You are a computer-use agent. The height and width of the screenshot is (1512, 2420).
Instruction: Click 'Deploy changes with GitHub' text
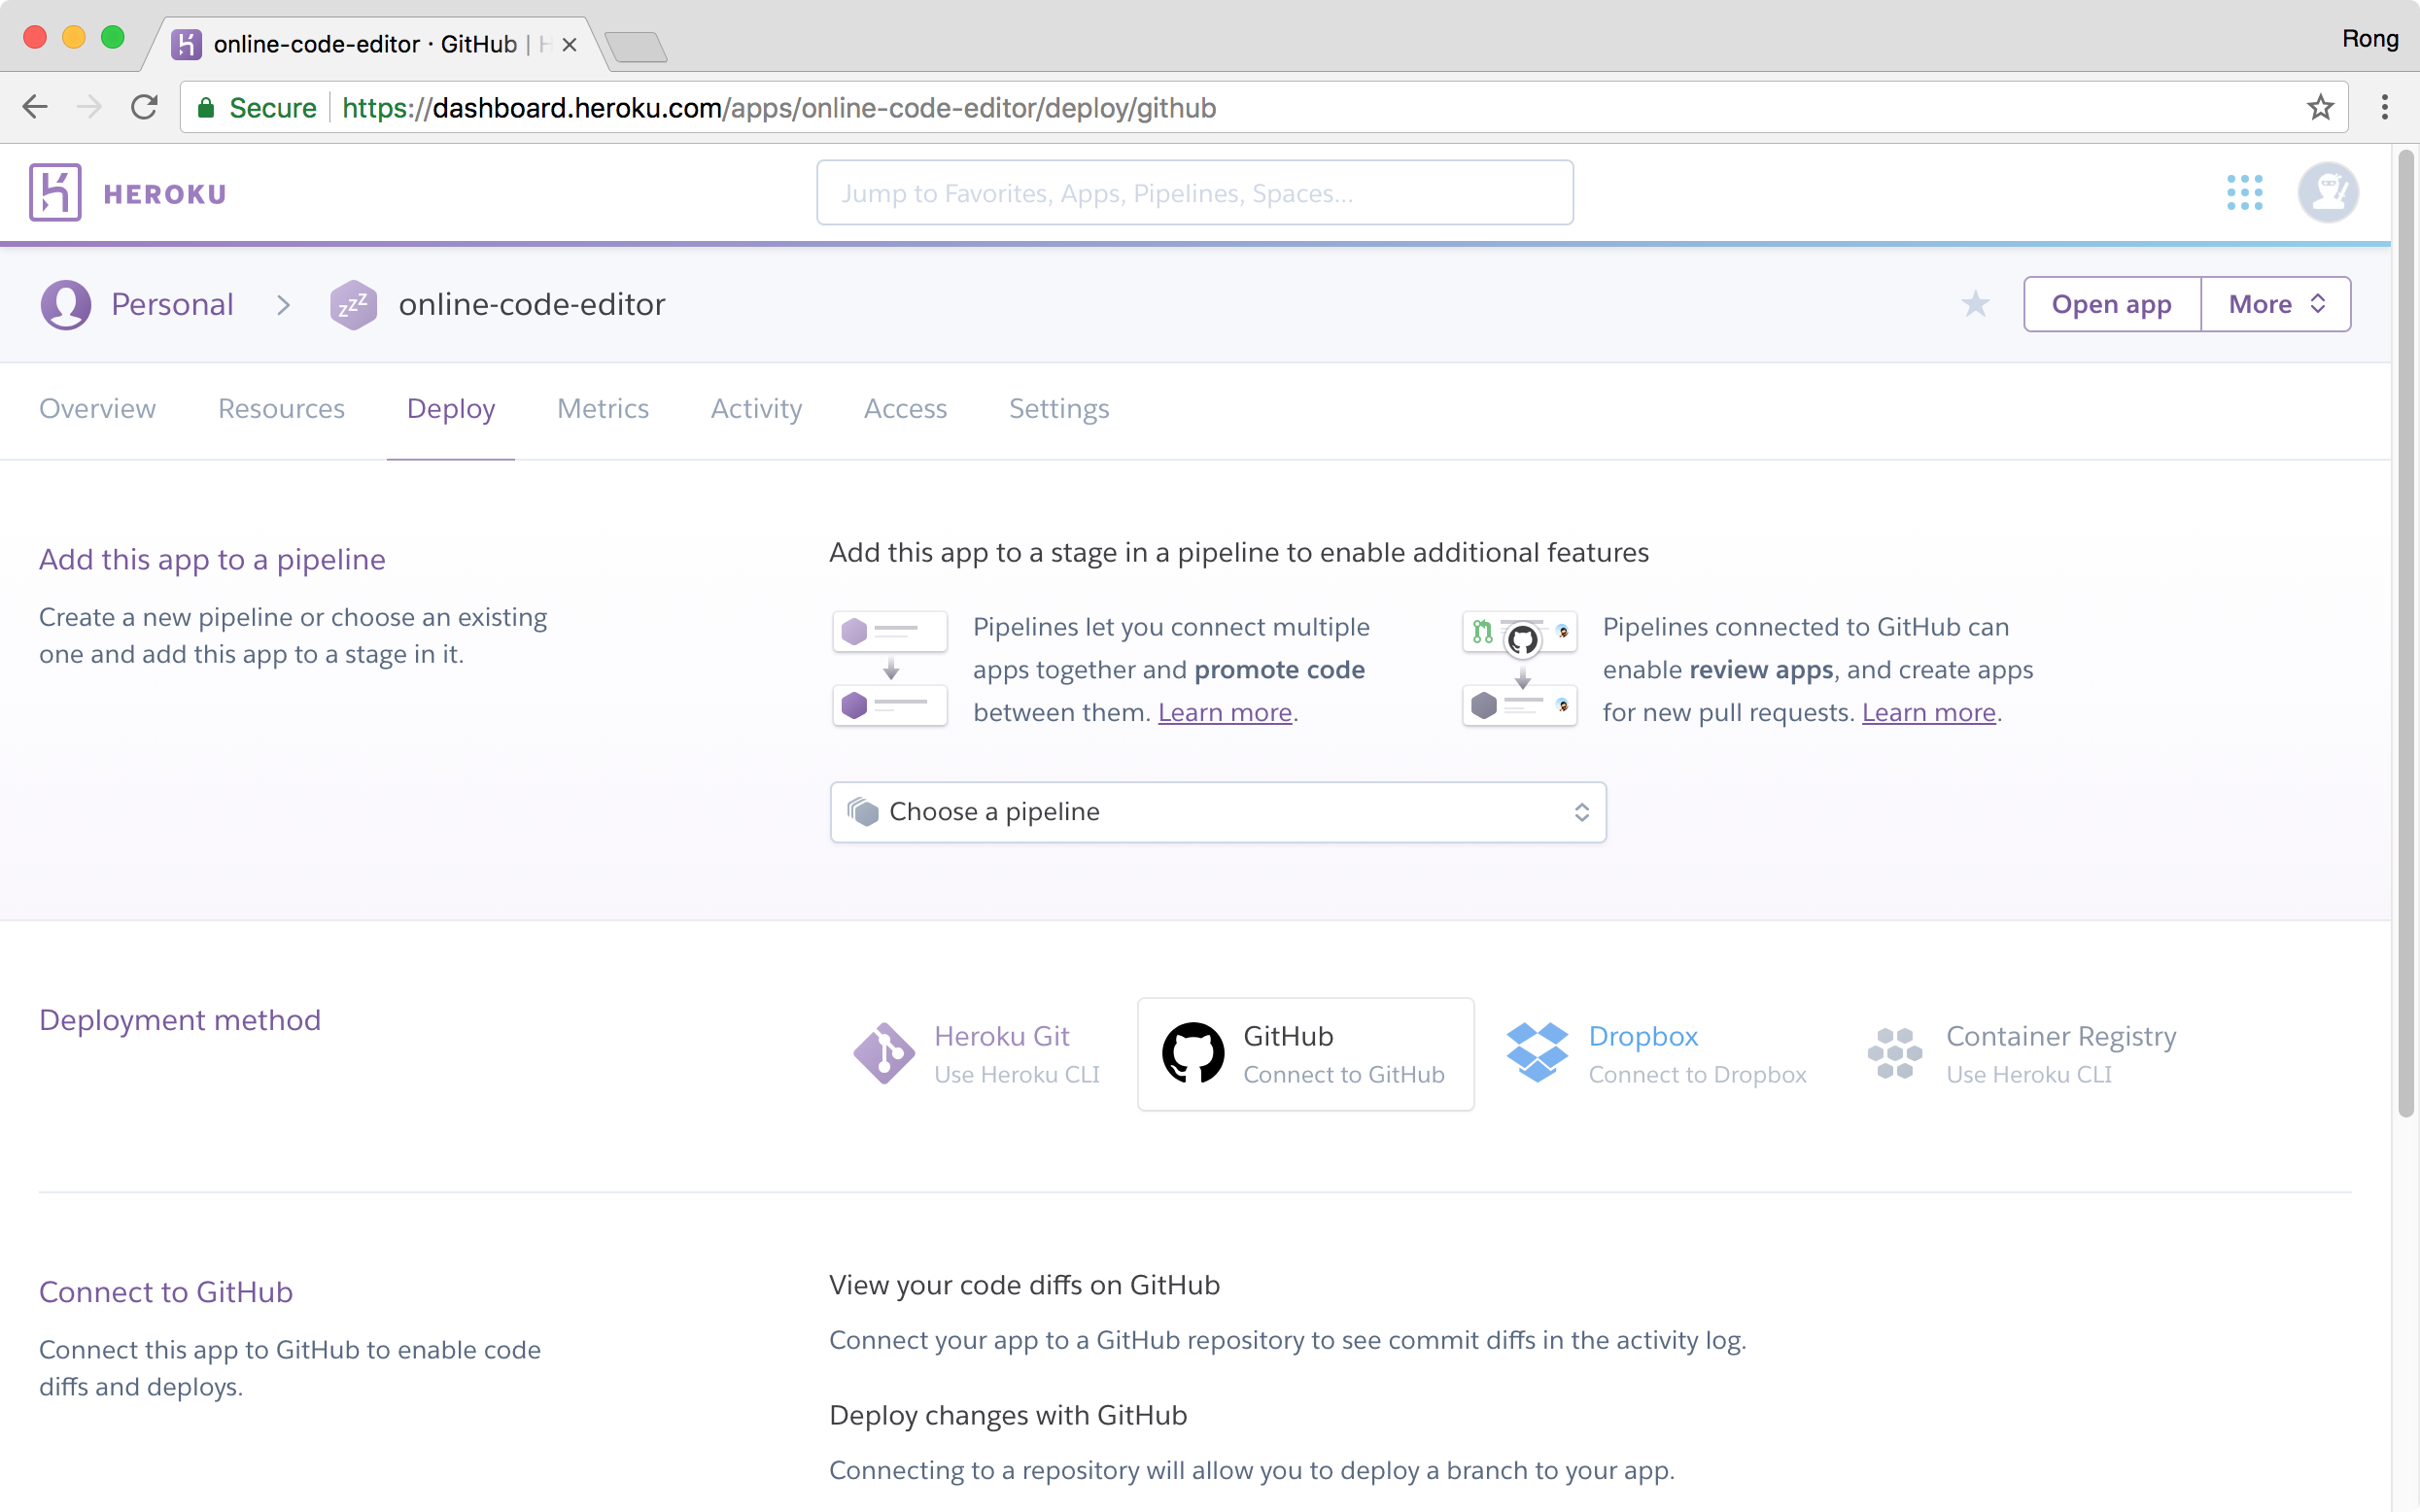[1008, 1415]
